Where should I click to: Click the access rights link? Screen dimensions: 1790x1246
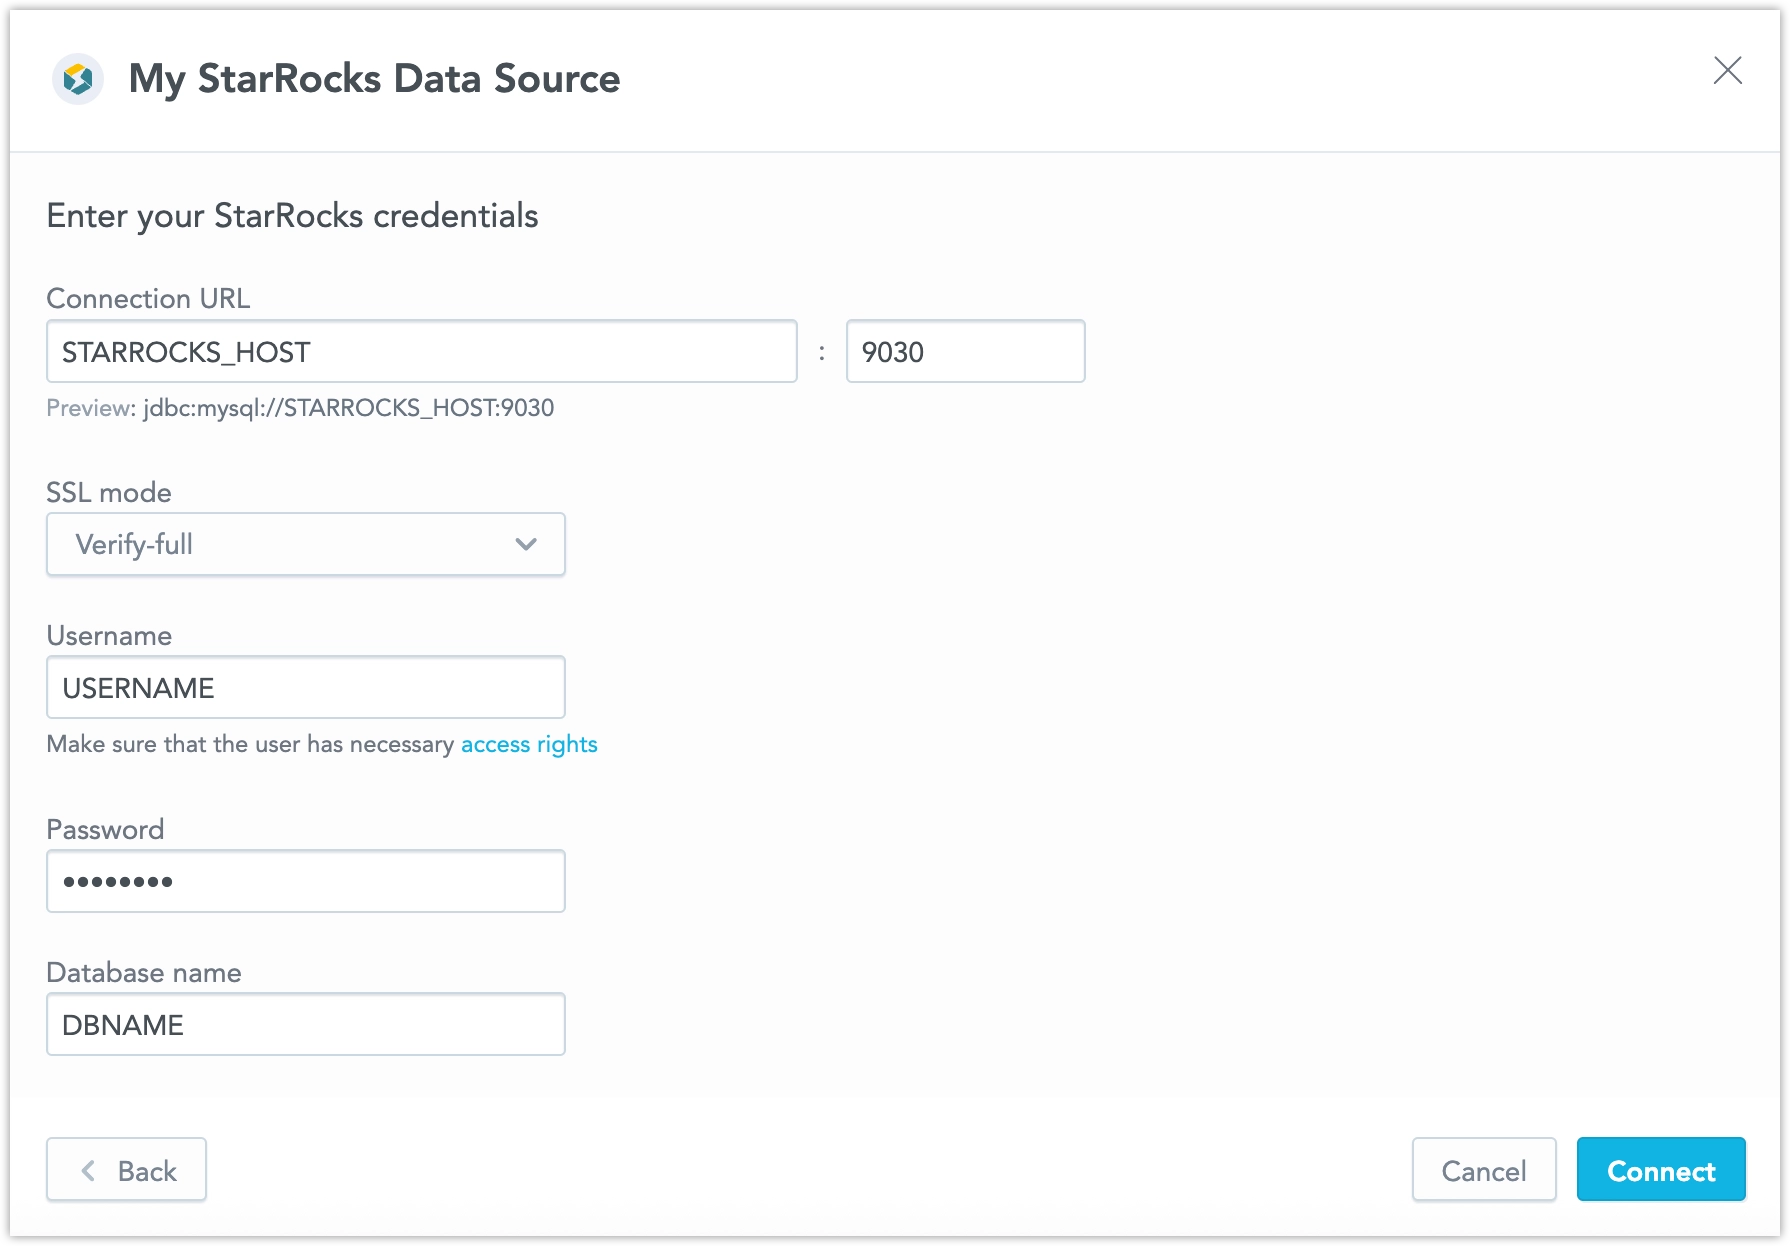(x=527, y=744)
